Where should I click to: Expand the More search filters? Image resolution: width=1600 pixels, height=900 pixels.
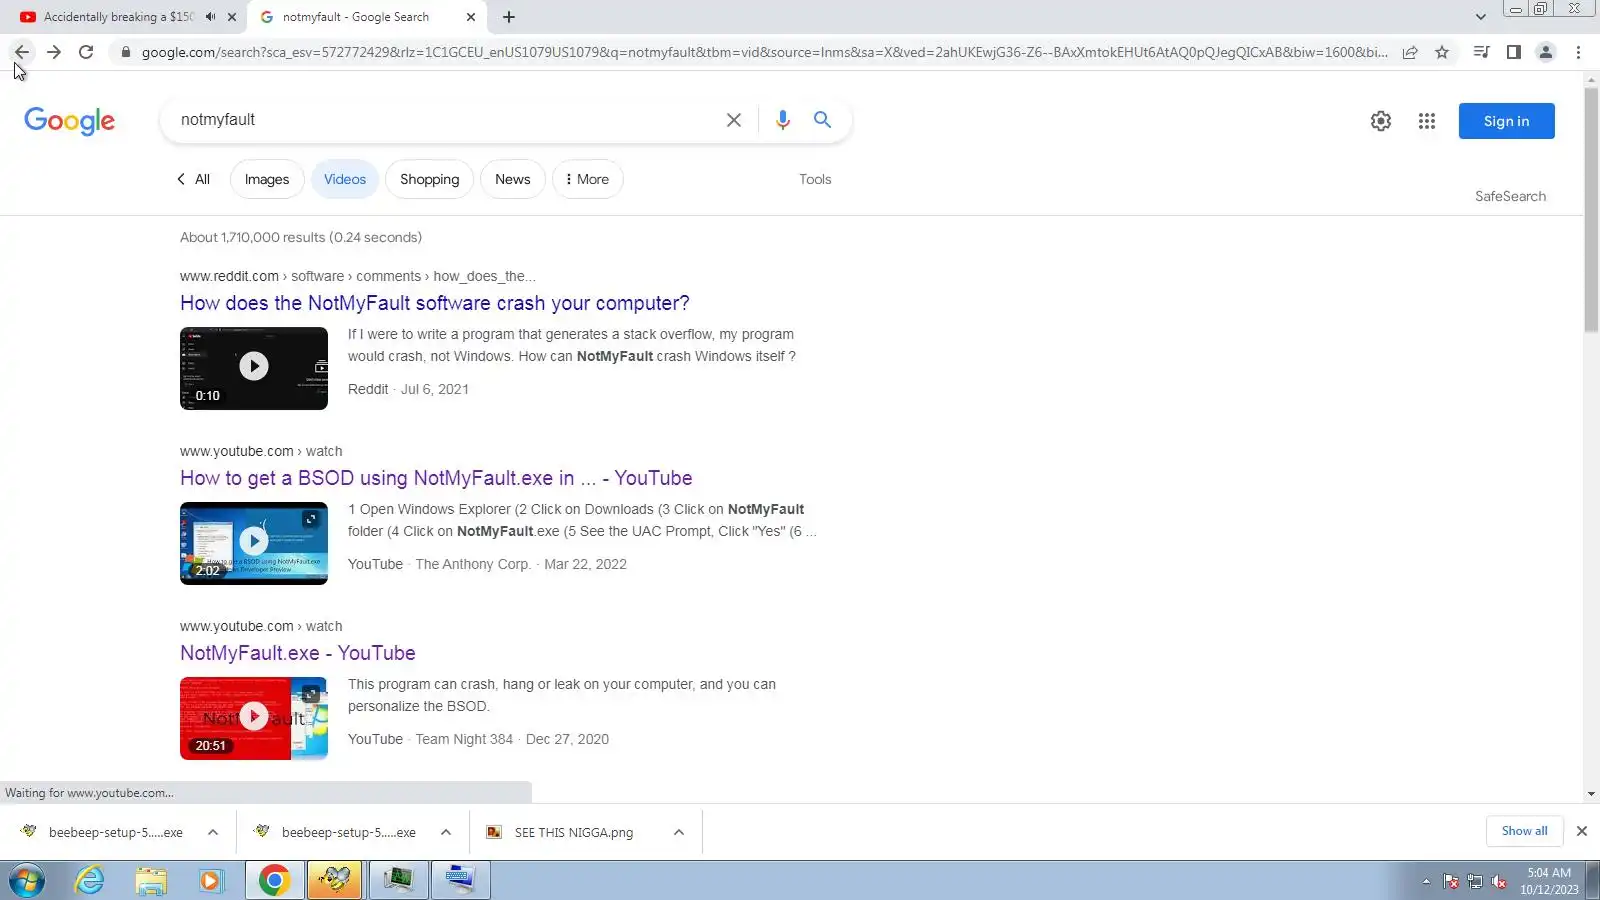pos(588,179)
